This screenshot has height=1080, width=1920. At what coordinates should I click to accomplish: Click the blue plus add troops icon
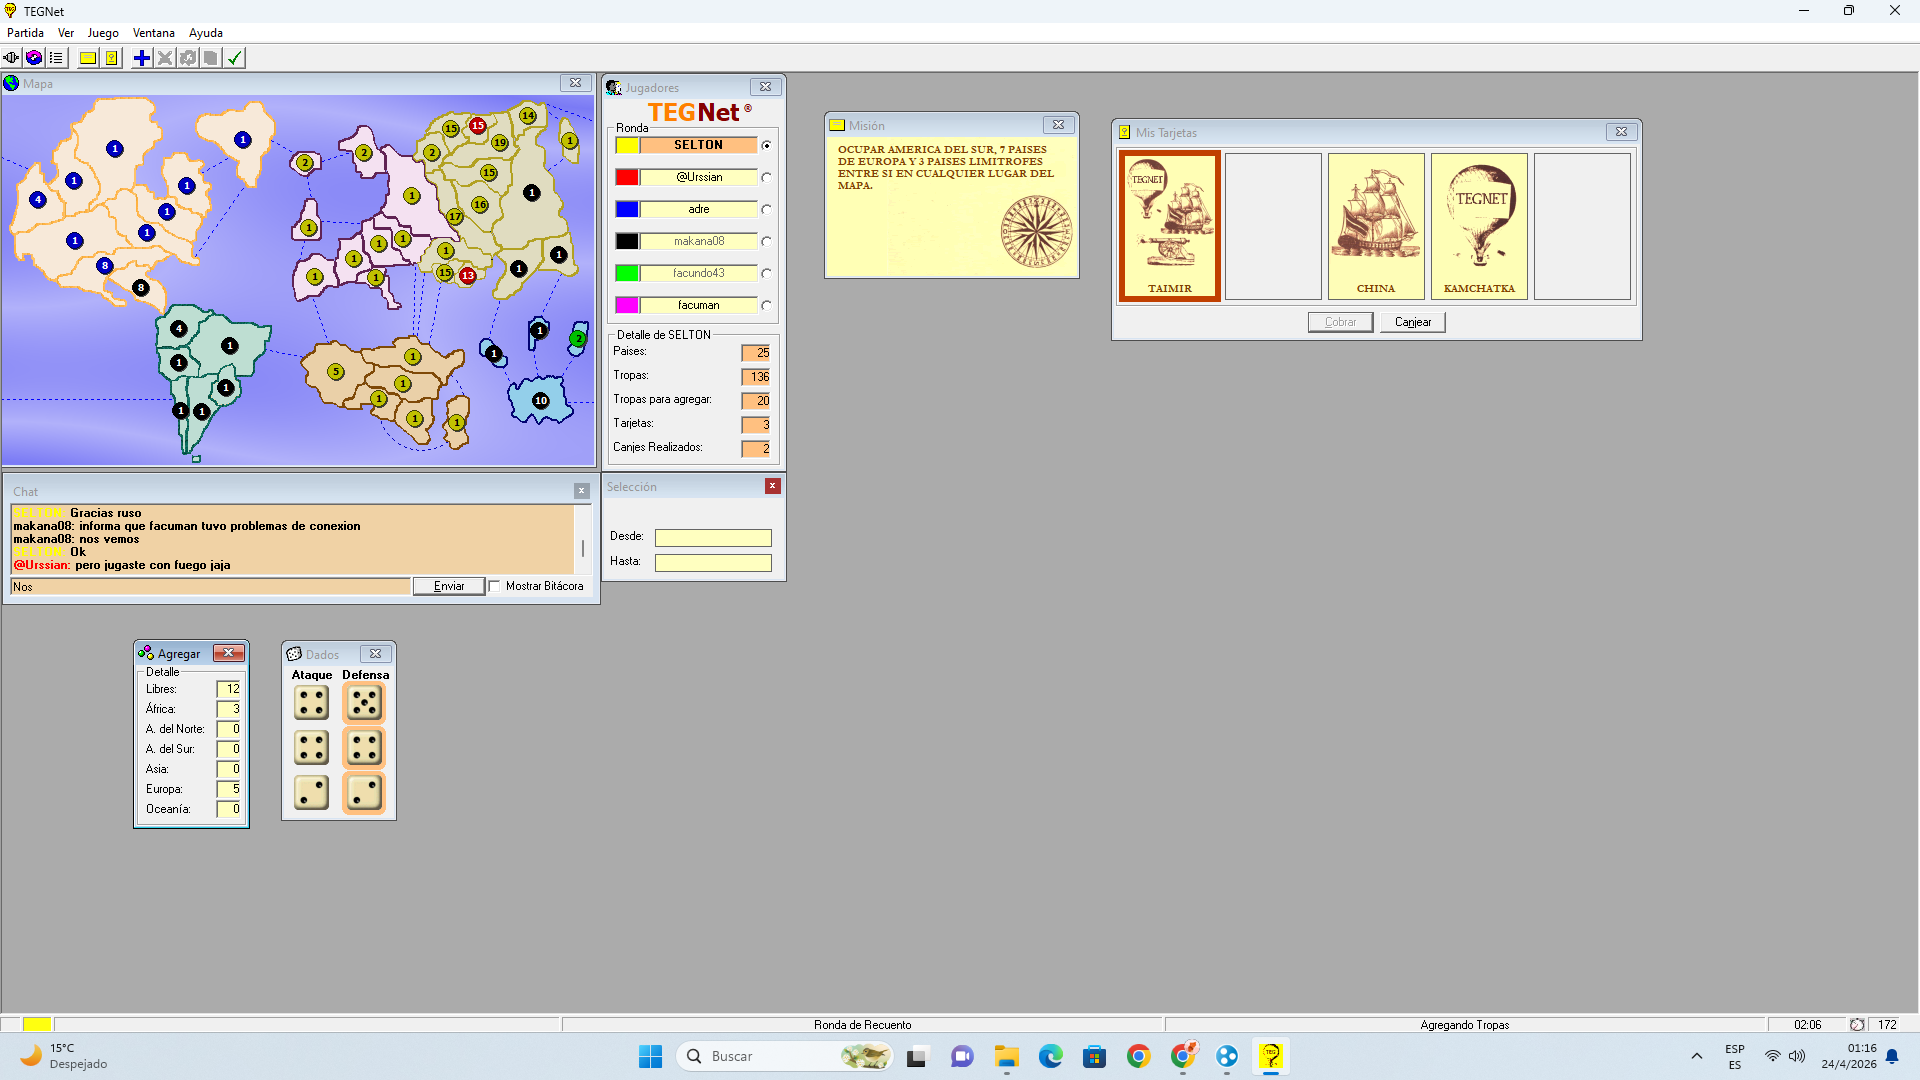pyautogui.click(x=142, y=58)
